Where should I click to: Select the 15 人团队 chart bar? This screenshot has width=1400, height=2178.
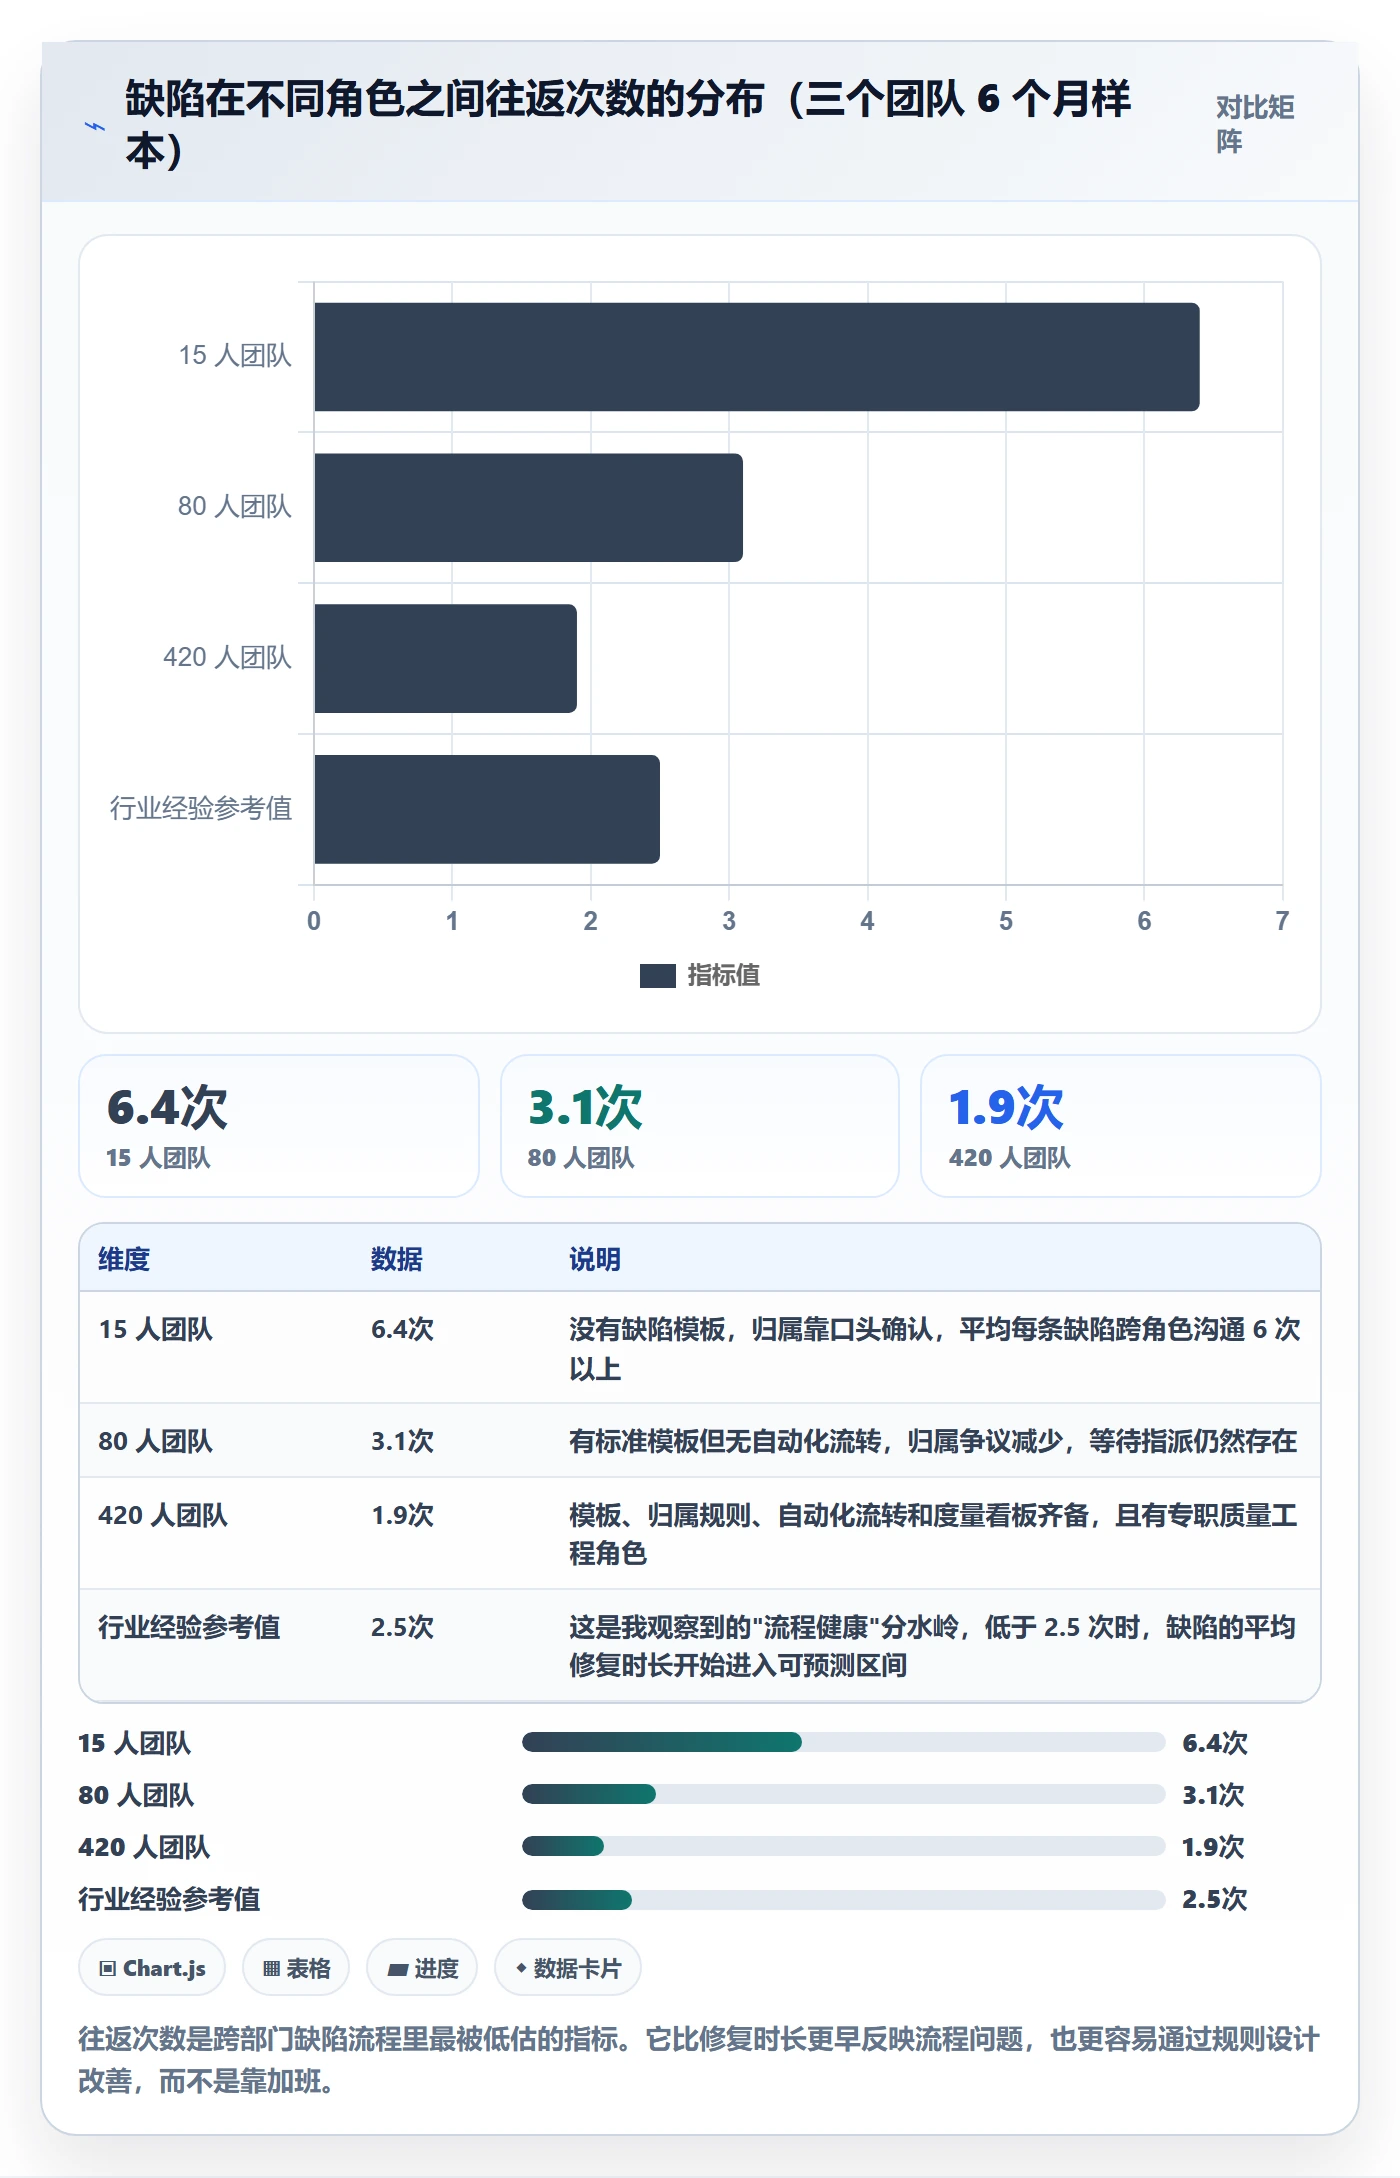pyautogui.click(x=757, y=357)
